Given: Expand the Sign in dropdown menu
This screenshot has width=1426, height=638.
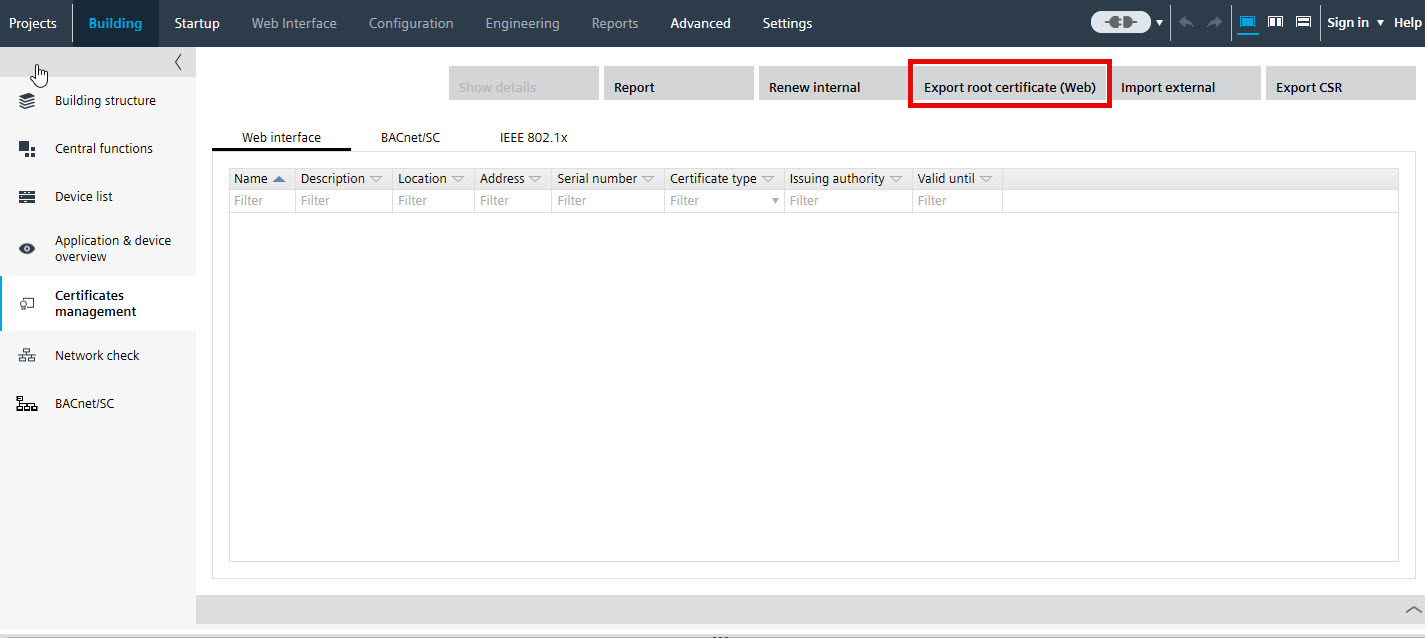Looking at the screenshot, I should click(x=1380, y=23).
